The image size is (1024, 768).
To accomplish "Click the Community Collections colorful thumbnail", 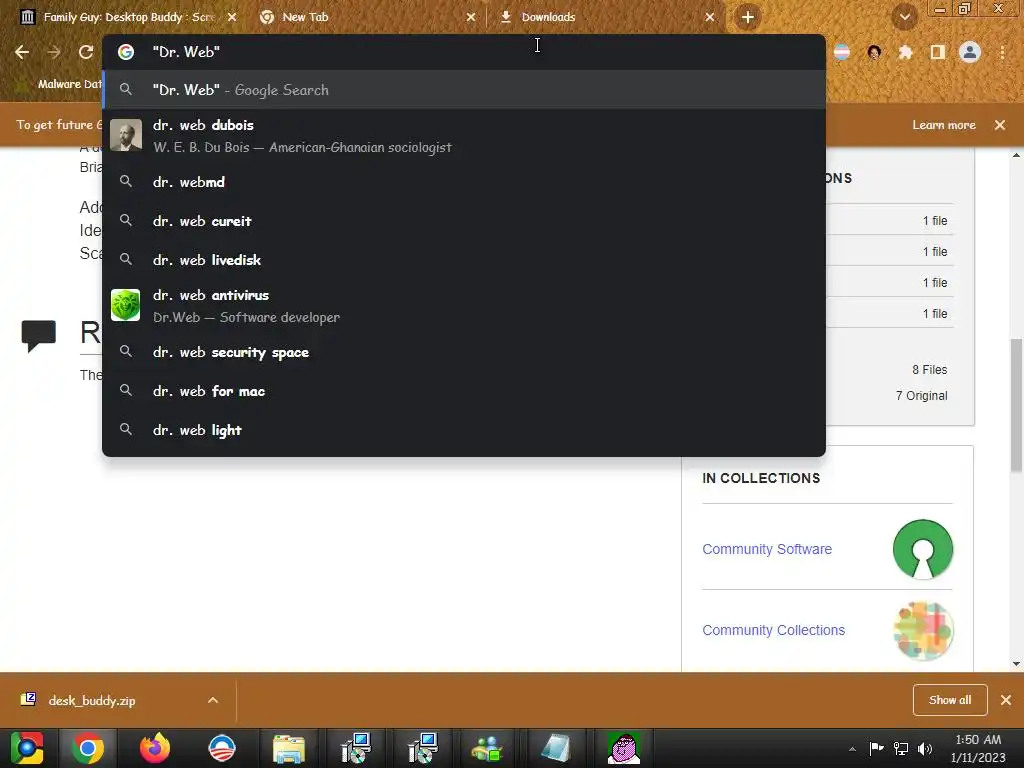I will point(923,631).
